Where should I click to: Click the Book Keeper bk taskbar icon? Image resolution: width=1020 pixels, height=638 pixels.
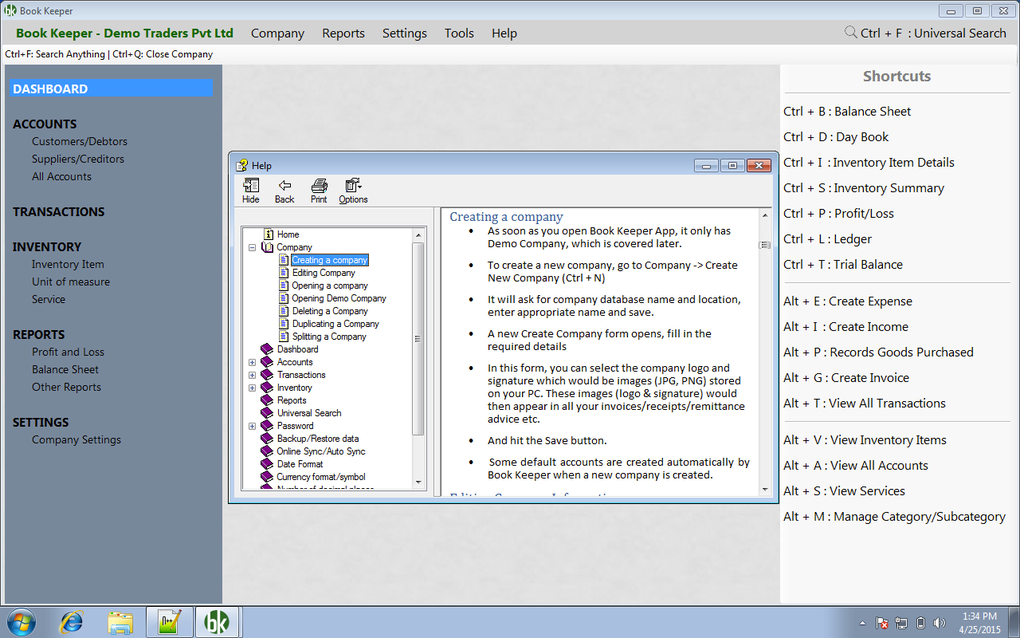click(x=218, y=622)
